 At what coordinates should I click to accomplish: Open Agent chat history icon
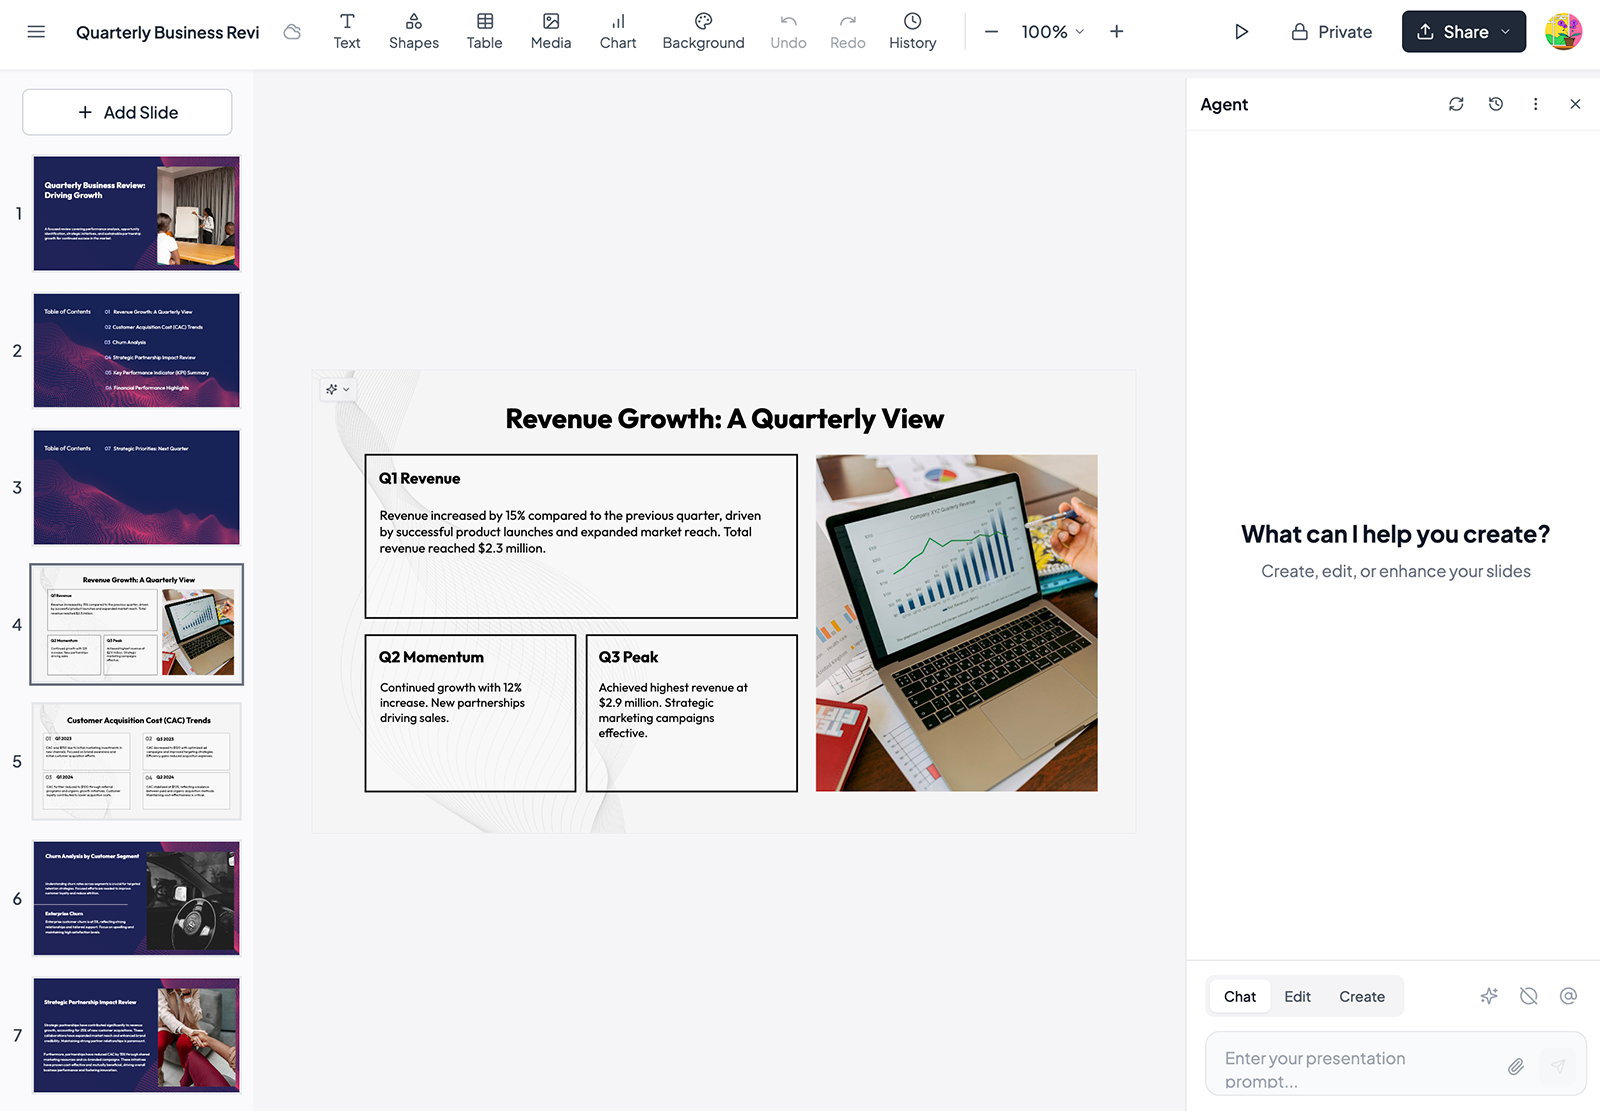tap(1496, 104)
